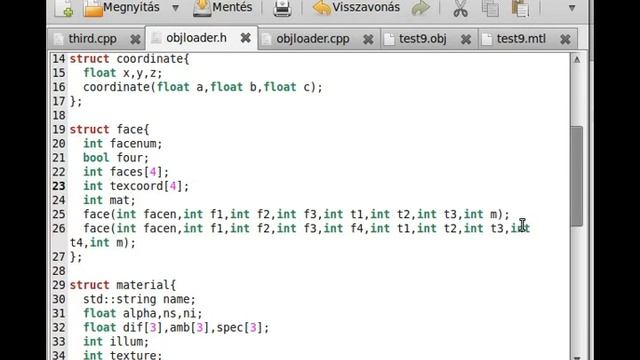Click the 'face(int facen' constructor on line 25
This screenshot has width=640, height=360.
[x=297, y=214]
